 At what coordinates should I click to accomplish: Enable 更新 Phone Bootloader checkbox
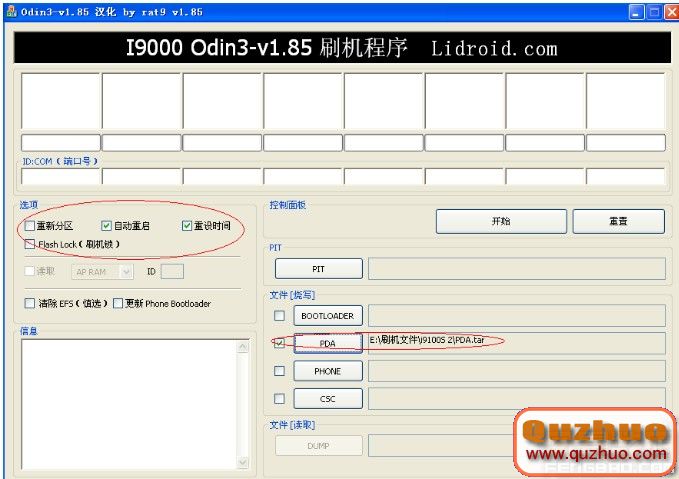pyautogui.click(x=118, y=303)
